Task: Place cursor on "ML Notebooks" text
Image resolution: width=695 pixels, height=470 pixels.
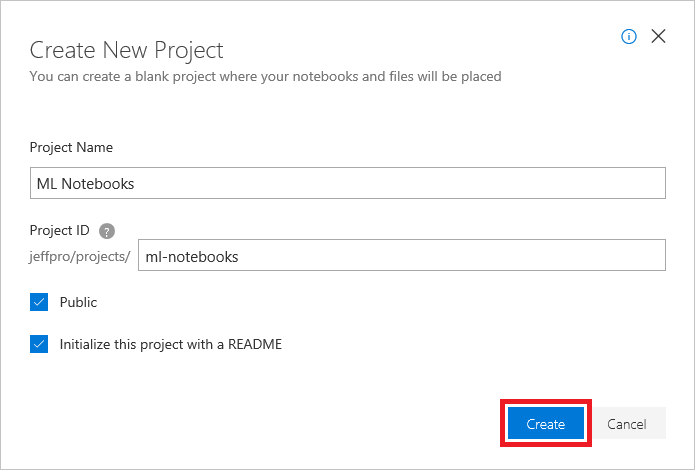Action: [85, 184]
